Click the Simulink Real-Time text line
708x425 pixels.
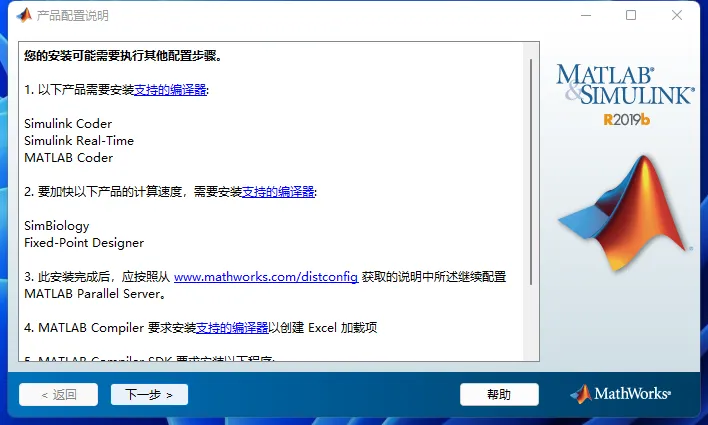coord(79,140)
